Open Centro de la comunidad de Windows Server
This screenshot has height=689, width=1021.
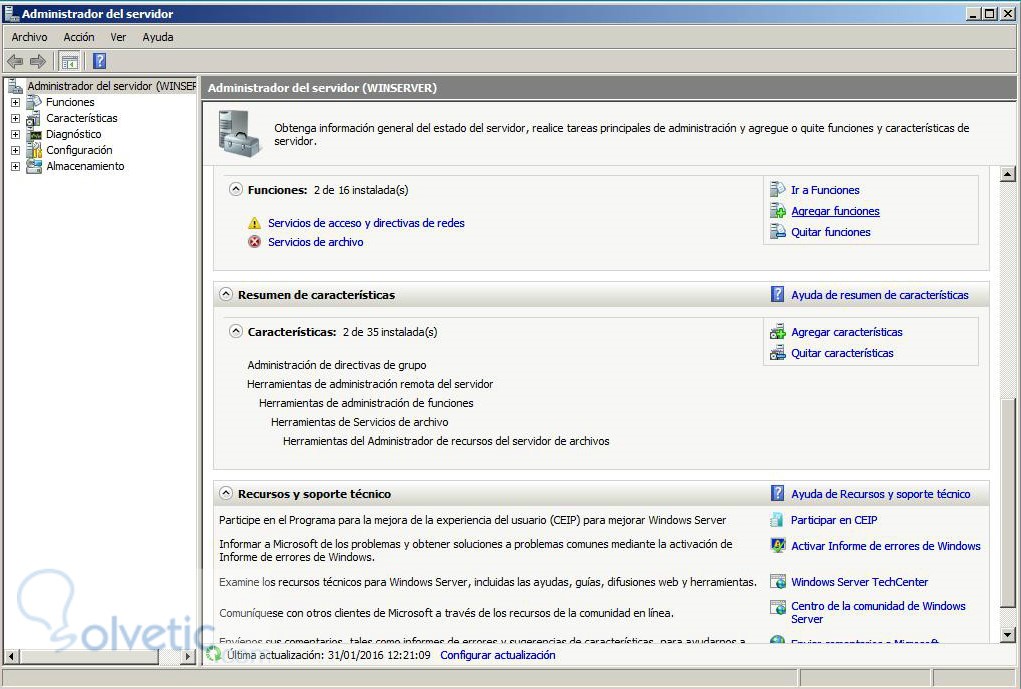tap(878, 613)
